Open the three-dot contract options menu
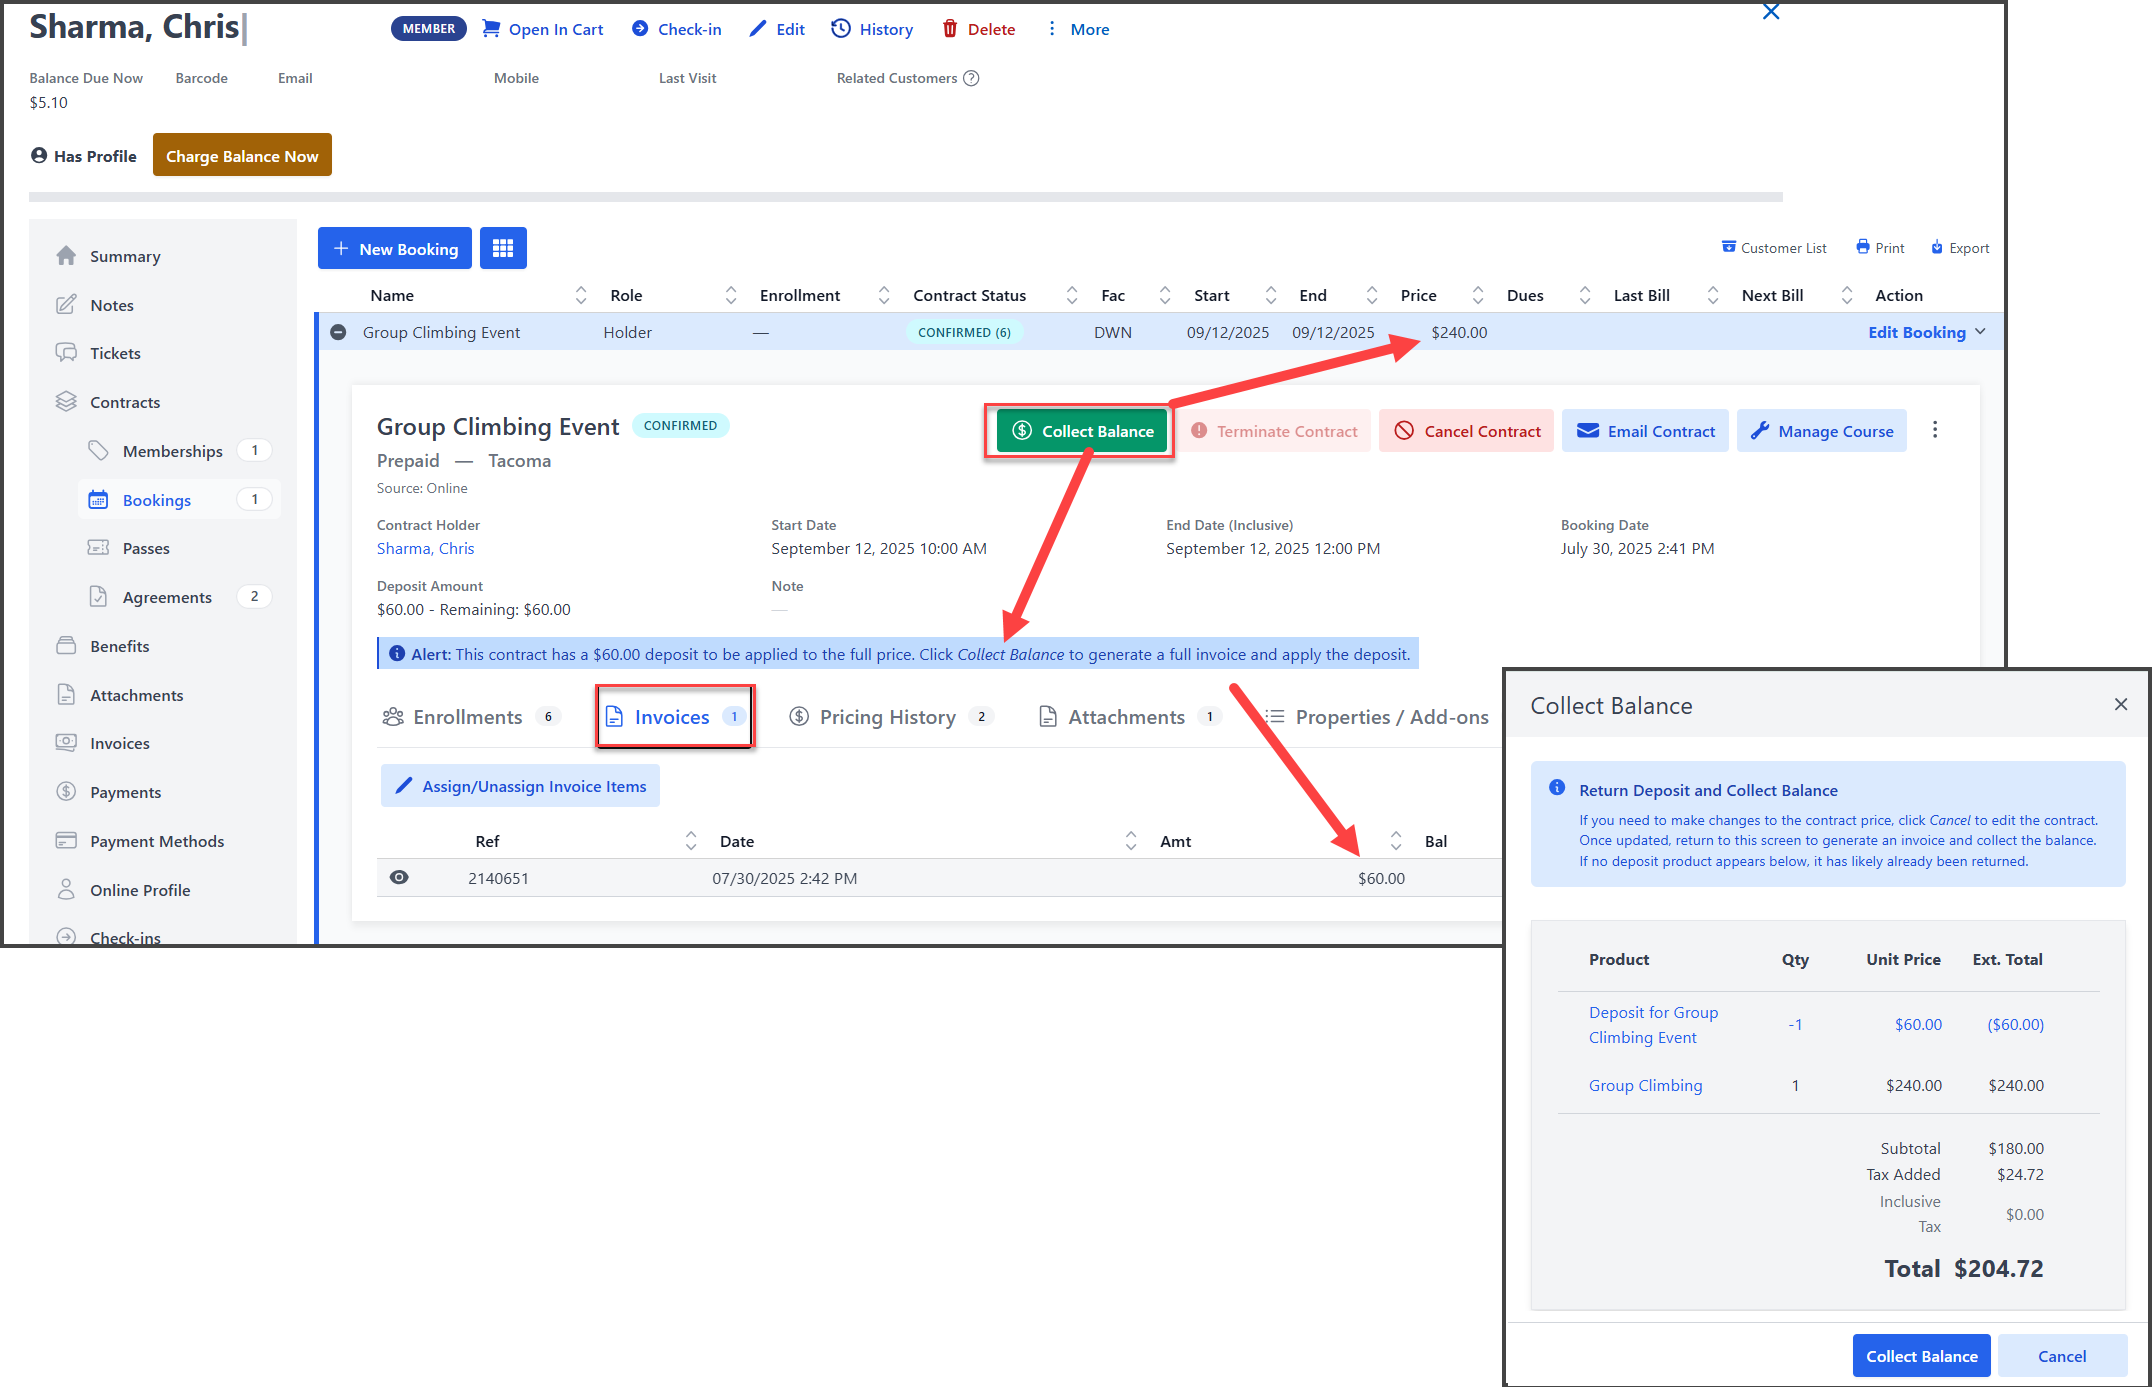Screen dimensions: 2152x1387 pos(1935,430)
